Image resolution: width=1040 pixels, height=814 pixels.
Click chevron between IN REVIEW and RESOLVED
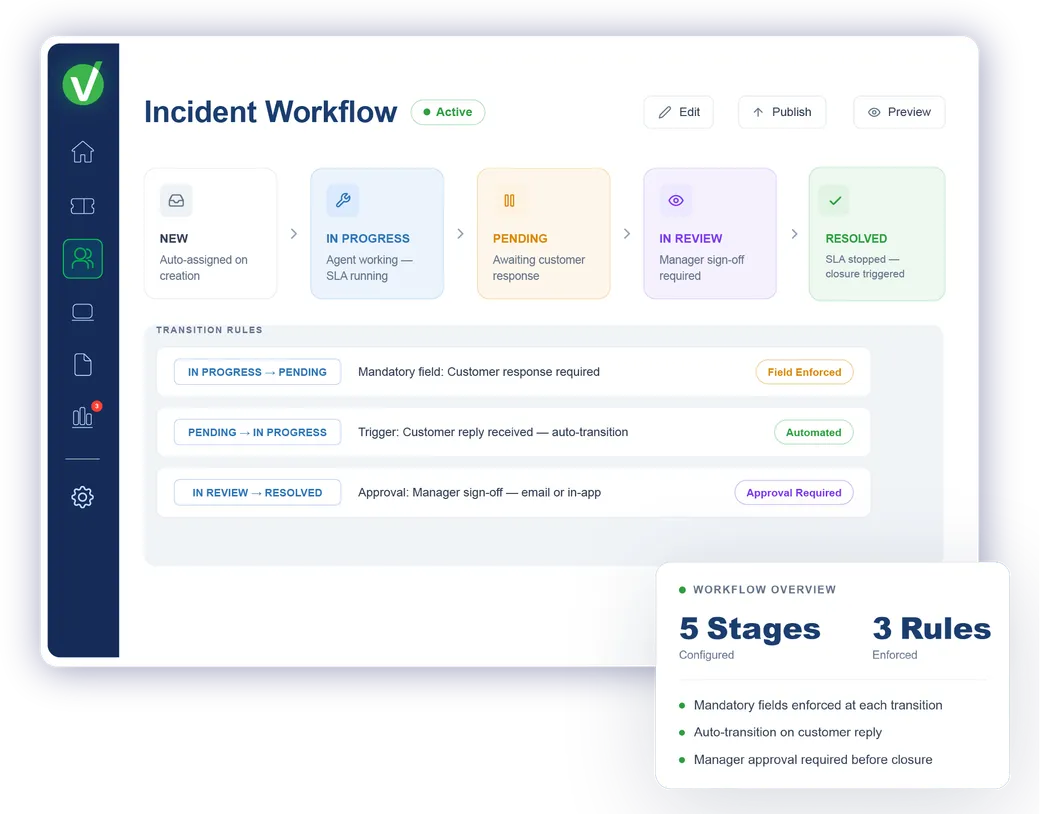[794, 234]
